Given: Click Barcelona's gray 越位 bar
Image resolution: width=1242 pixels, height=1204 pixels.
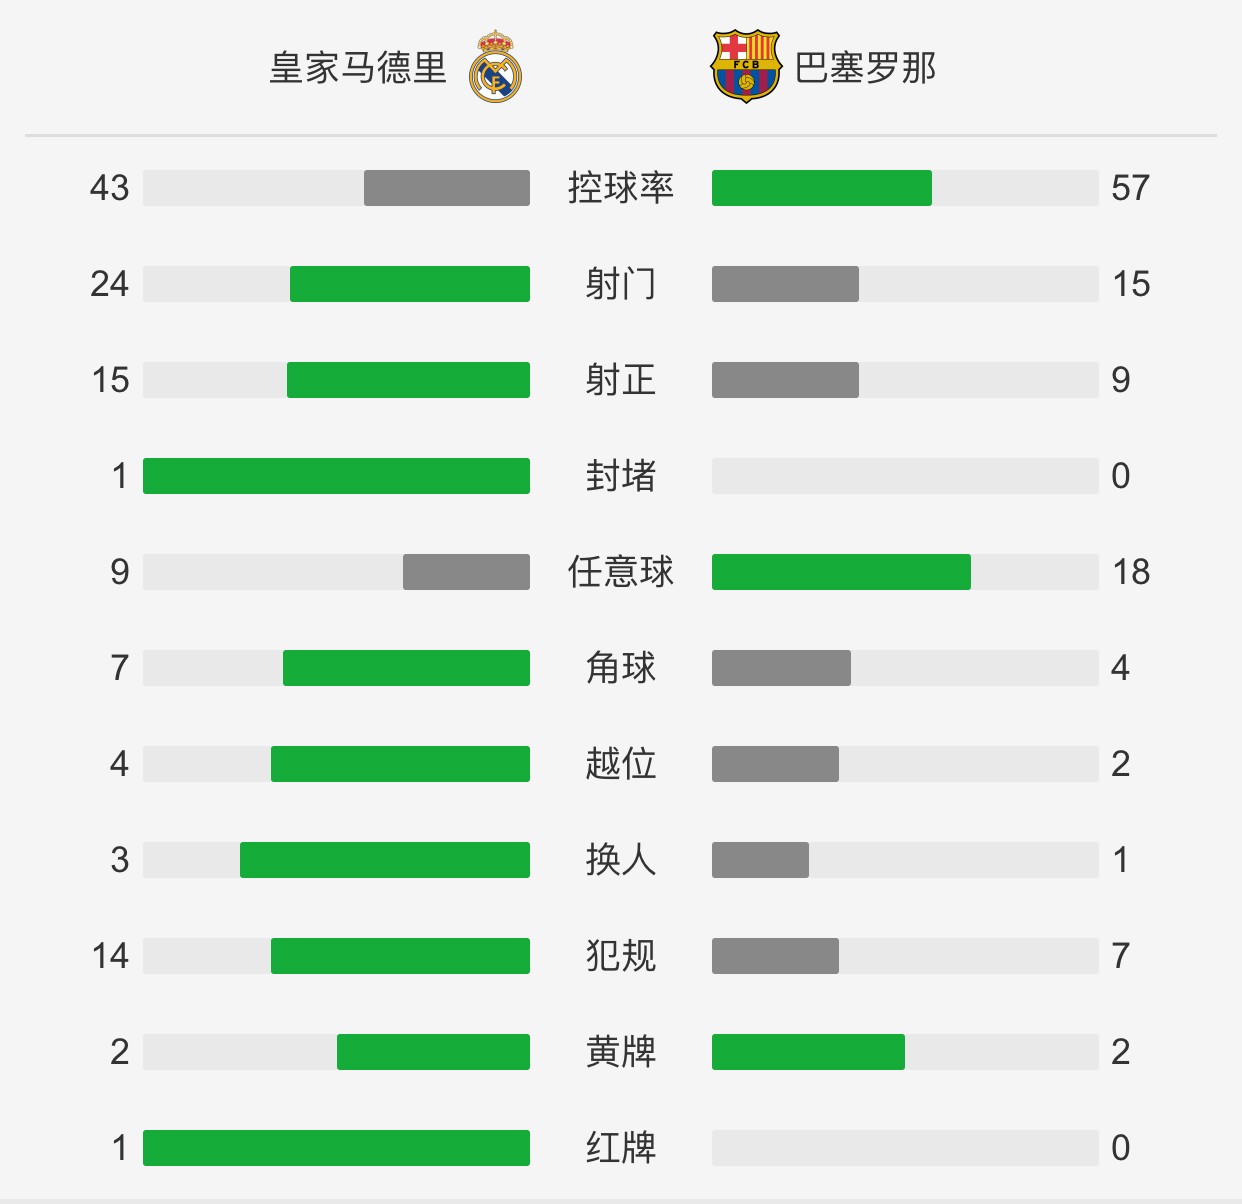Looking at the screenshot, I should pos(775,764).
